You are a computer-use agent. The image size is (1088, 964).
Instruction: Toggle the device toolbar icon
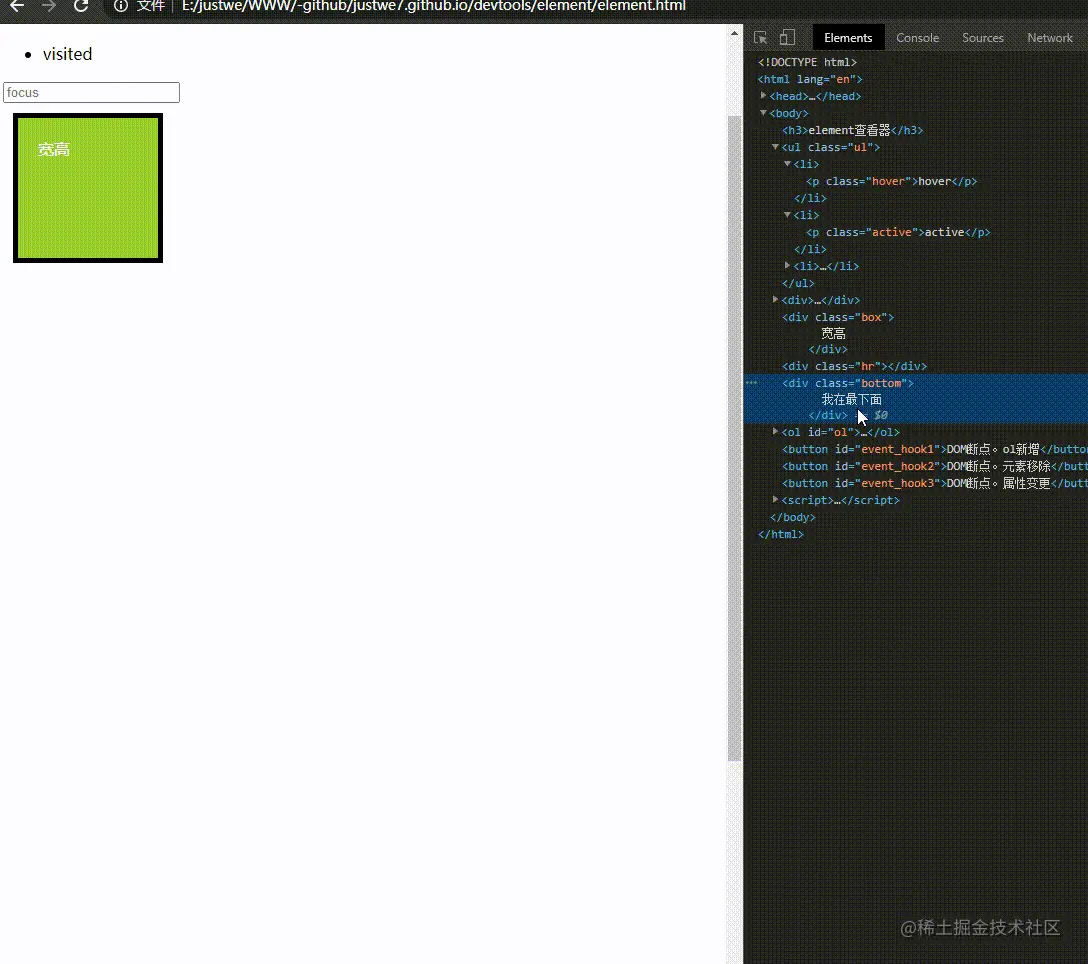pos(787,37)
